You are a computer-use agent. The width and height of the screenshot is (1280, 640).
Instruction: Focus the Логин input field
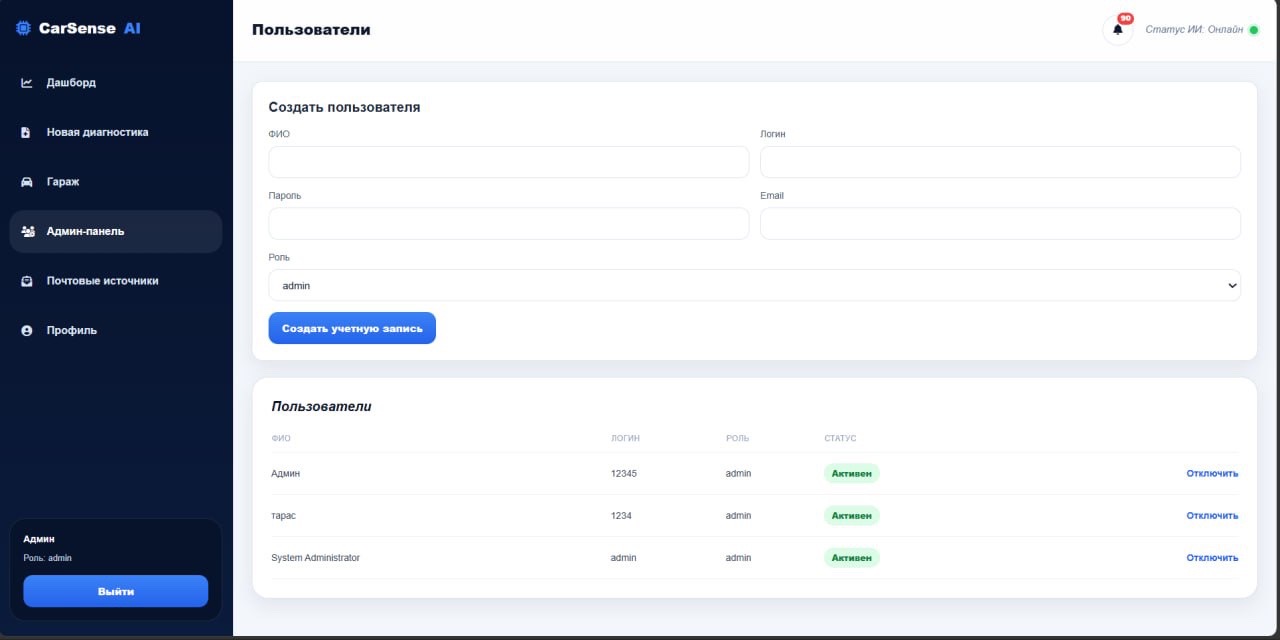point(1000,162)
